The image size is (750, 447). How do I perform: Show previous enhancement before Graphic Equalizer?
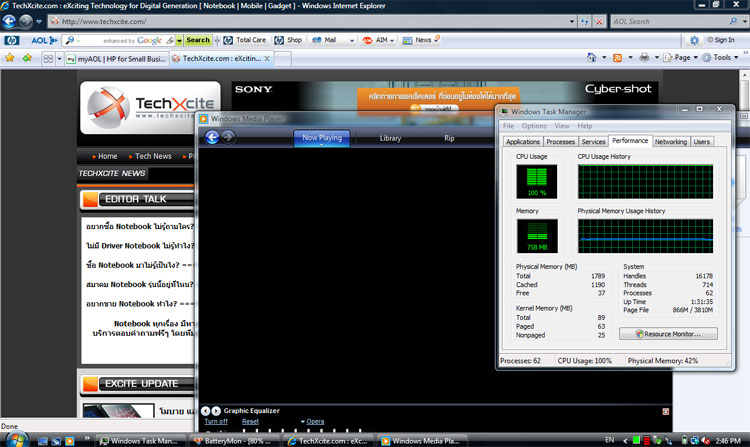coord(206,411)
